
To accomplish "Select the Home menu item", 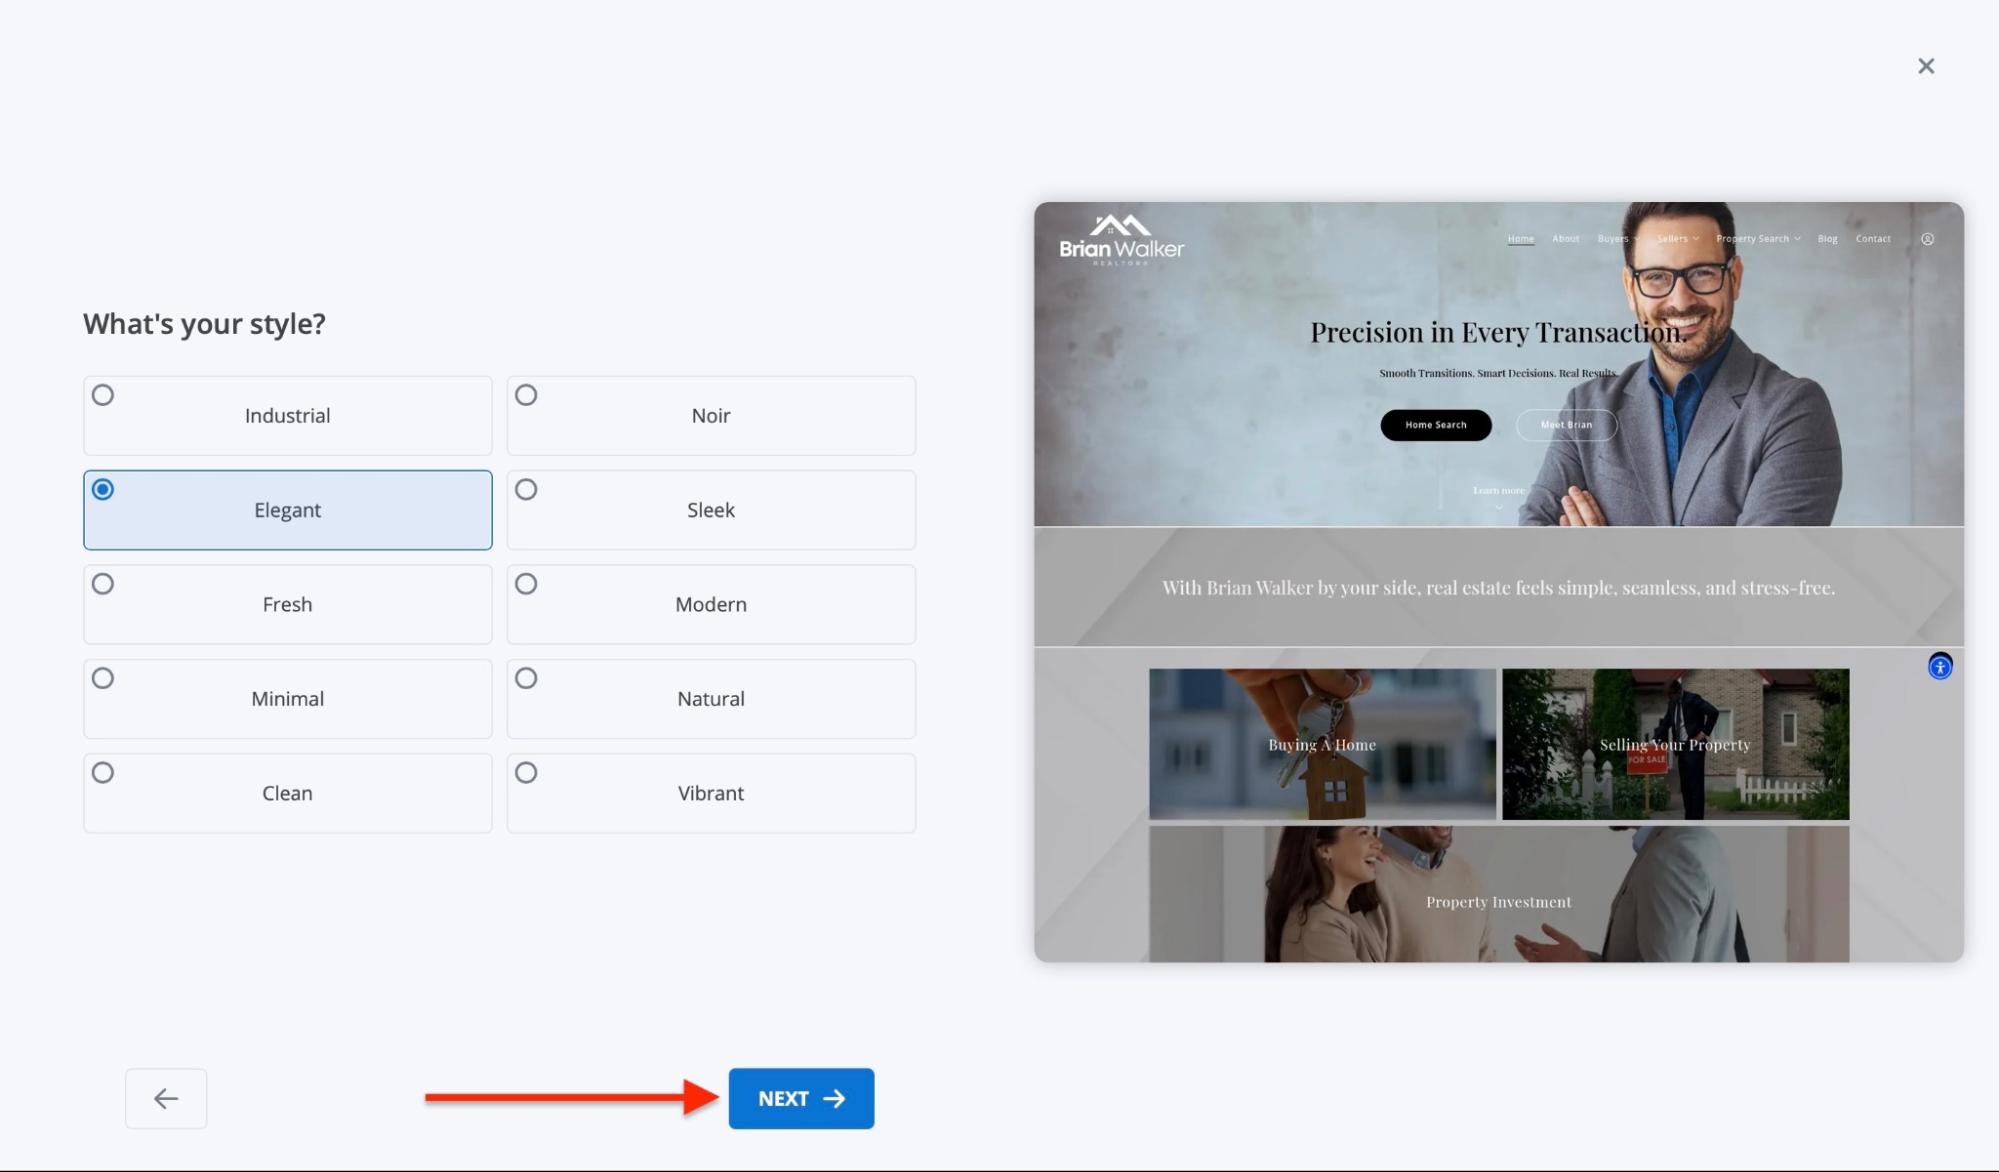I will coord(1521,239).
